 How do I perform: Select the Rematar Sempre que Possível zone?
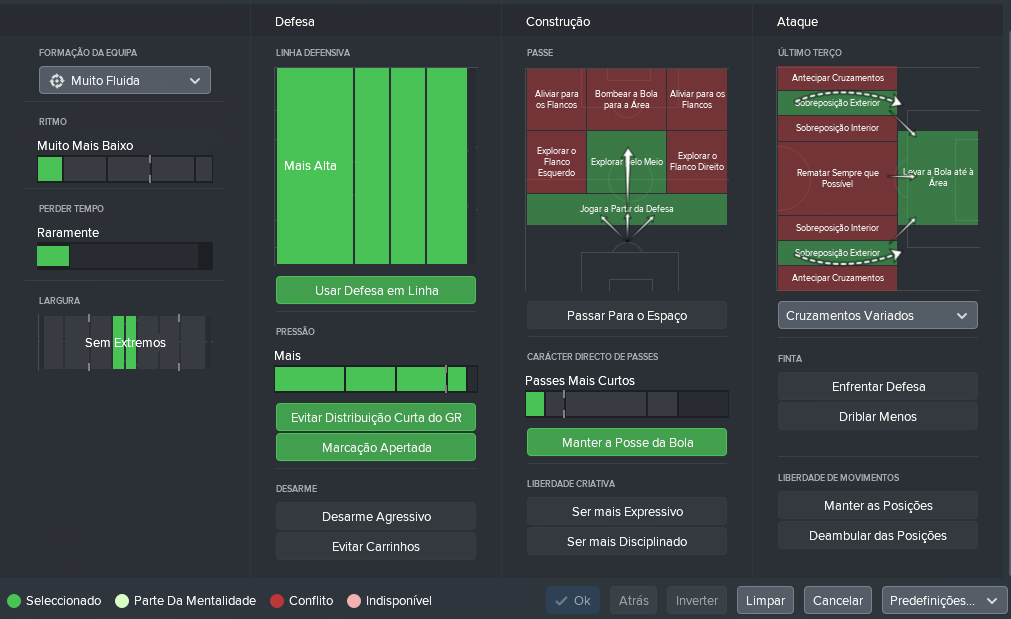tap(837, 178)
